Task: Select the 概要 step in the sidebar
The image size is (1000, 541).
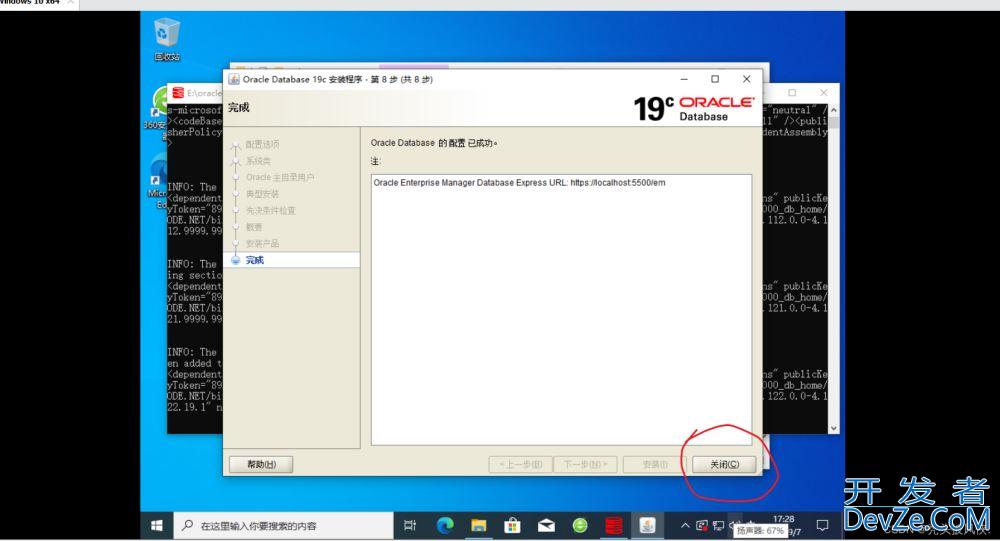Action: click(x=254, y=227)
